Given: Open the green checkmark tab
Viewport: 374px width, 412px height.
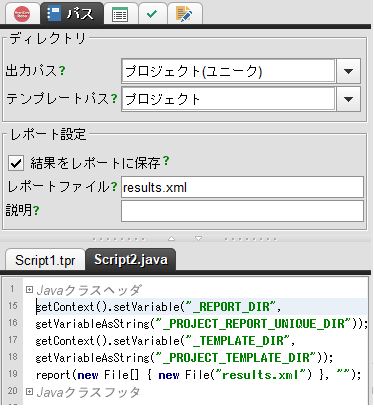Looking at the screenshot, I should pos(152,14).
